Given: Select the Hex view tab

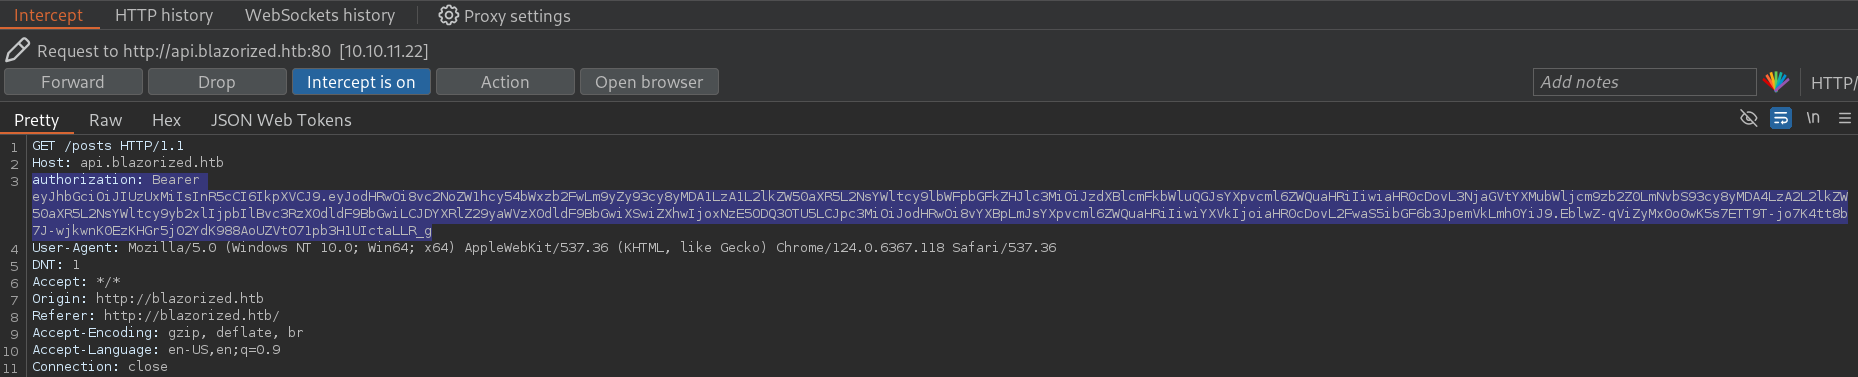Looking at the screenshot, I should click(x=166, y=120).
